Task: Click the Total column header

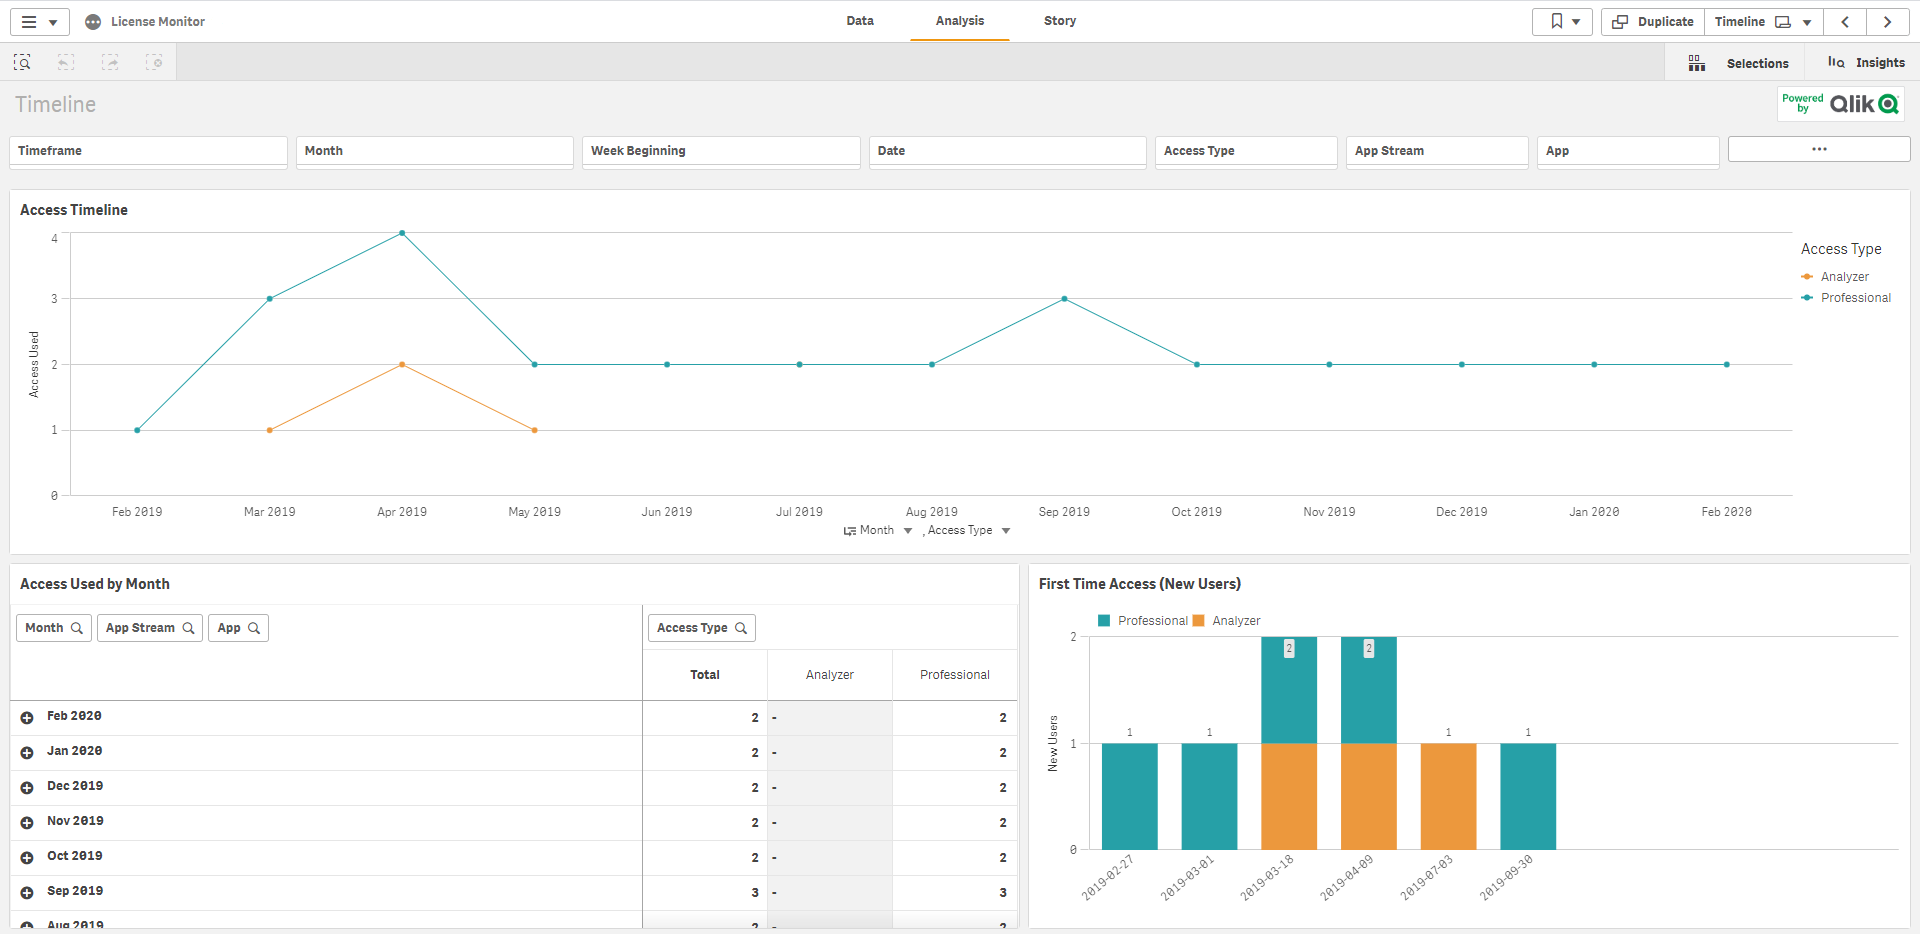Action: [x=705, y=675]
